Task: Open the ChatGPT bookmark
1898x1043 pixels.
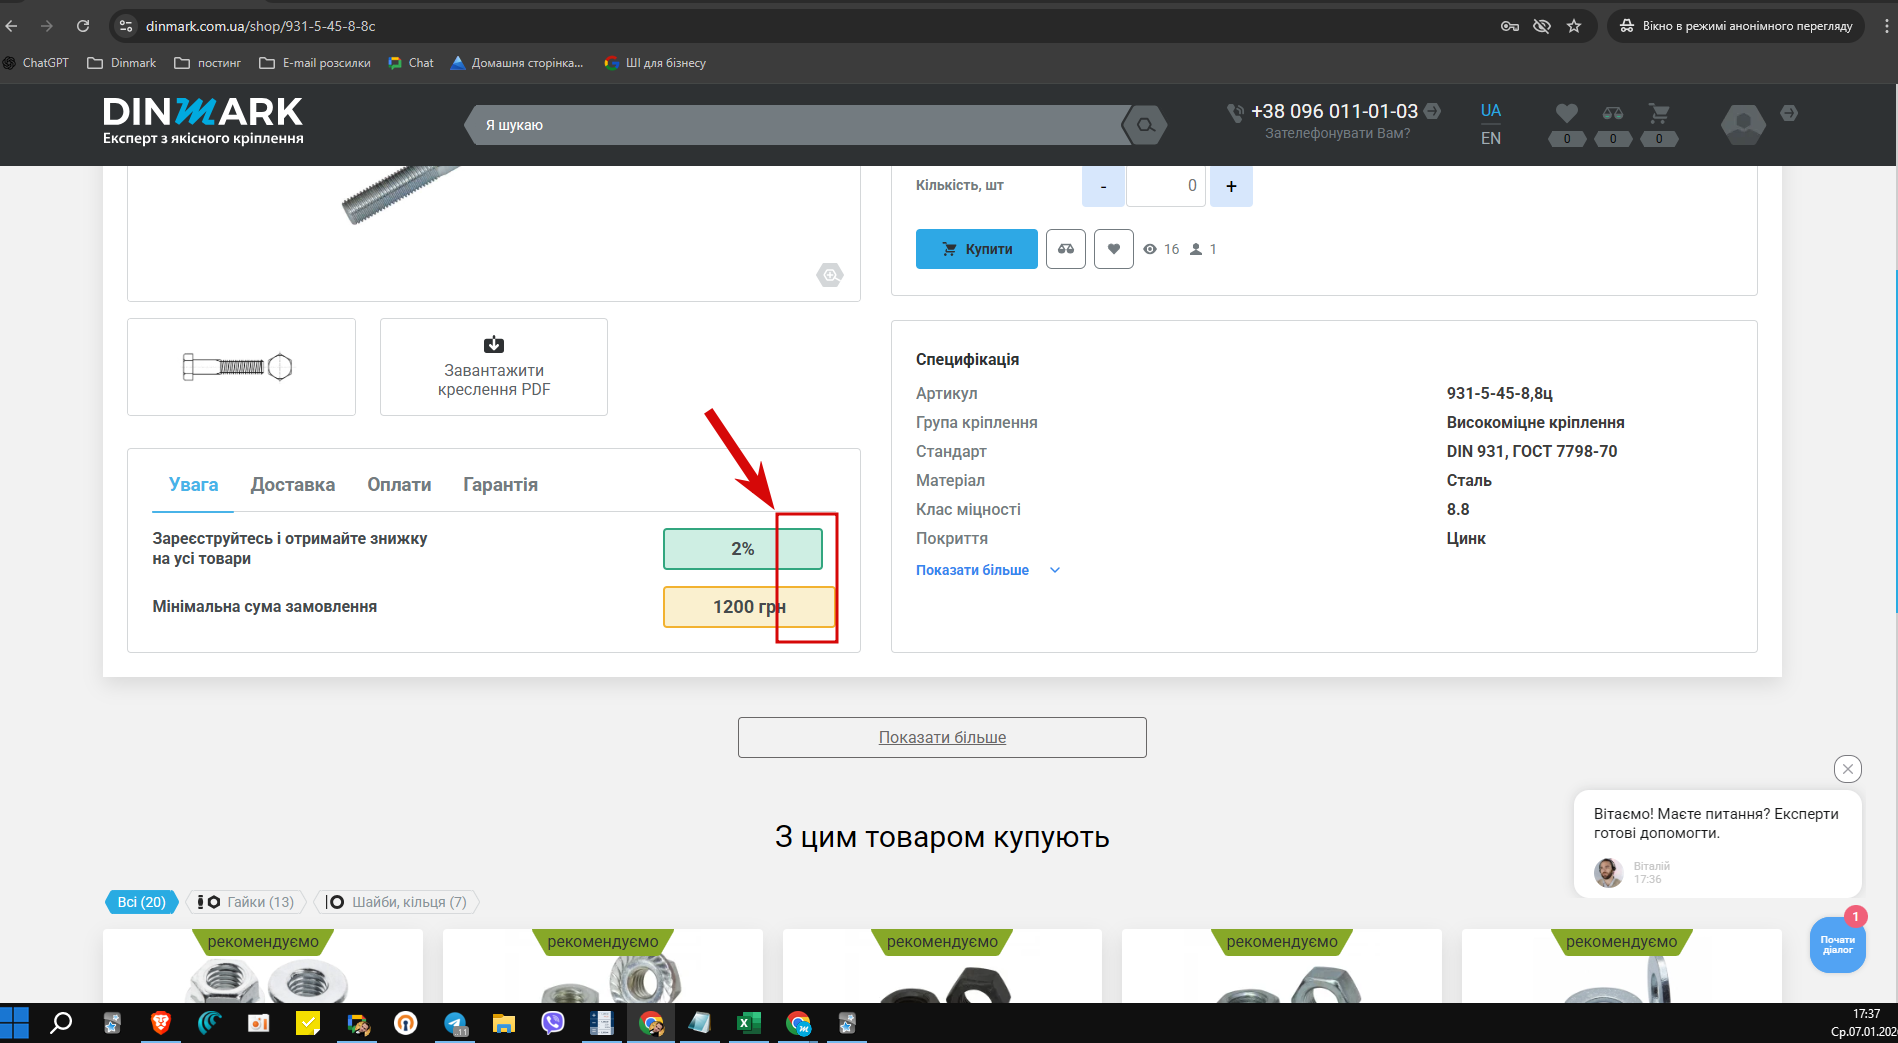Action: click(x=36, y=63)
